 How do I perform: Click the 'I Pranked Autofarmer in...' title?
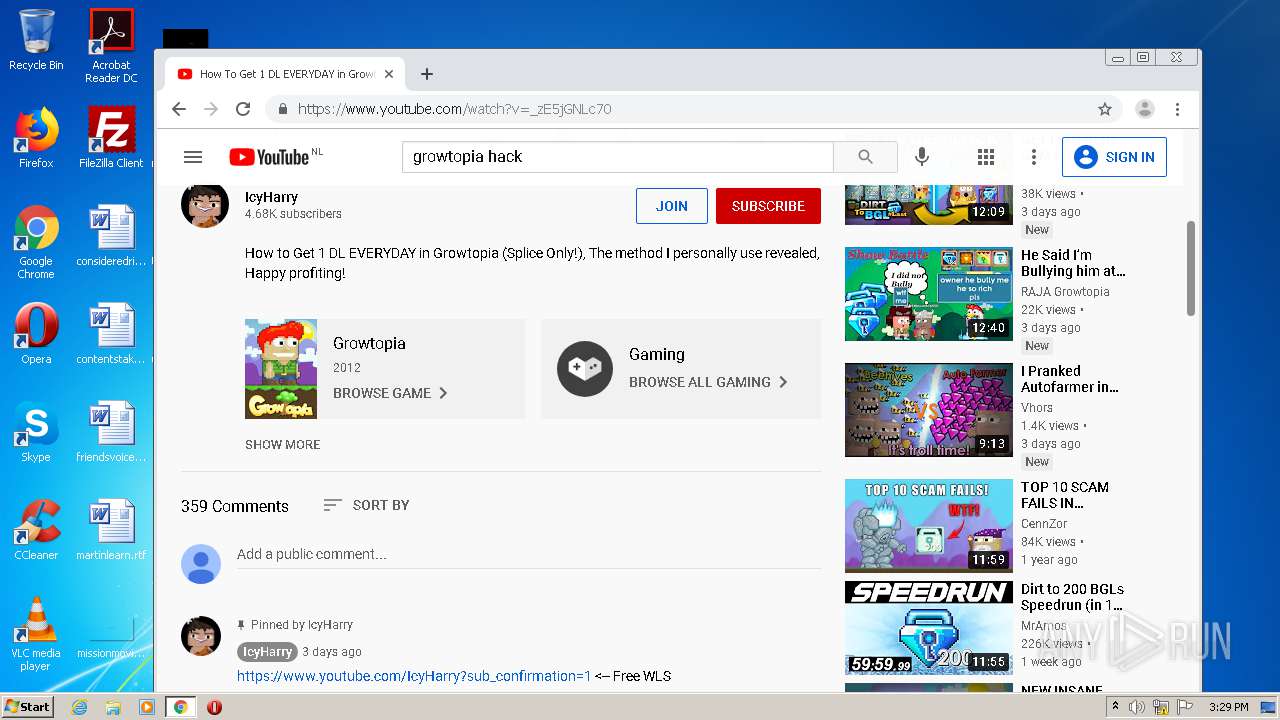pyautogui.click(x=1069, y=379)
